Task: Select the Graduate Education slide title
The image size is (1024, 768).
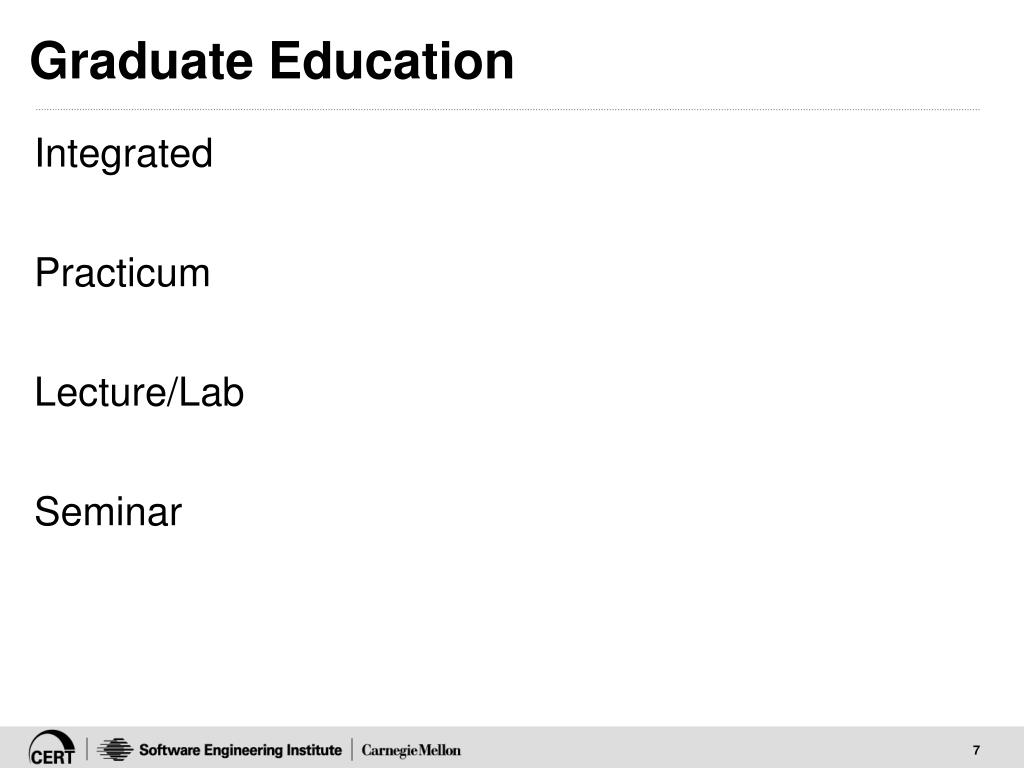Action: click(x=272, y=61)
